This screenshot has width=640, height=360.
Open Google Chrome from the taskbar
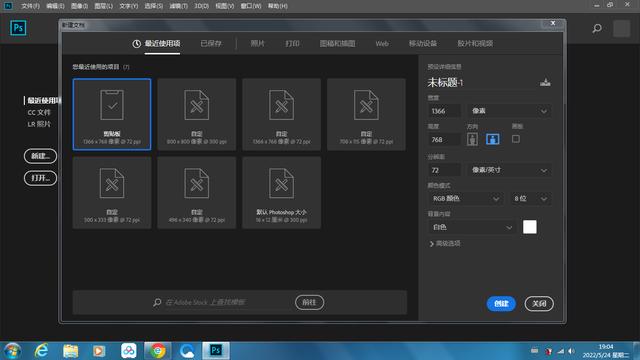pyautogui.click(x=158, y=351)
